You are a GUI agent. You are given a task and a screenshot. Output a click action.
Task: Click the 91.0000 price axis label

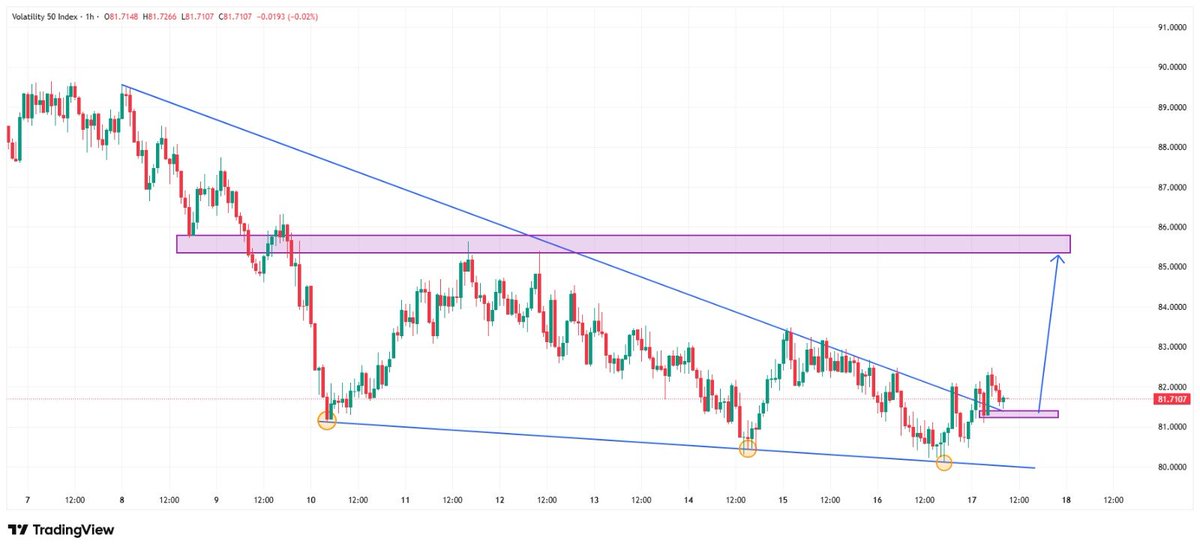1170,27
